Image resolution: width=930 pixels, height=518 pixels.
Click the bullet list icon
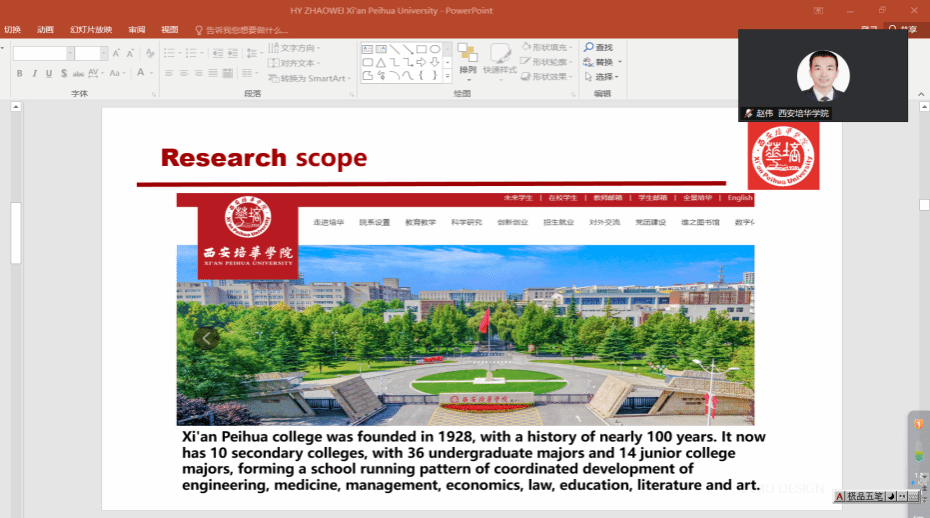pos(169,52)
